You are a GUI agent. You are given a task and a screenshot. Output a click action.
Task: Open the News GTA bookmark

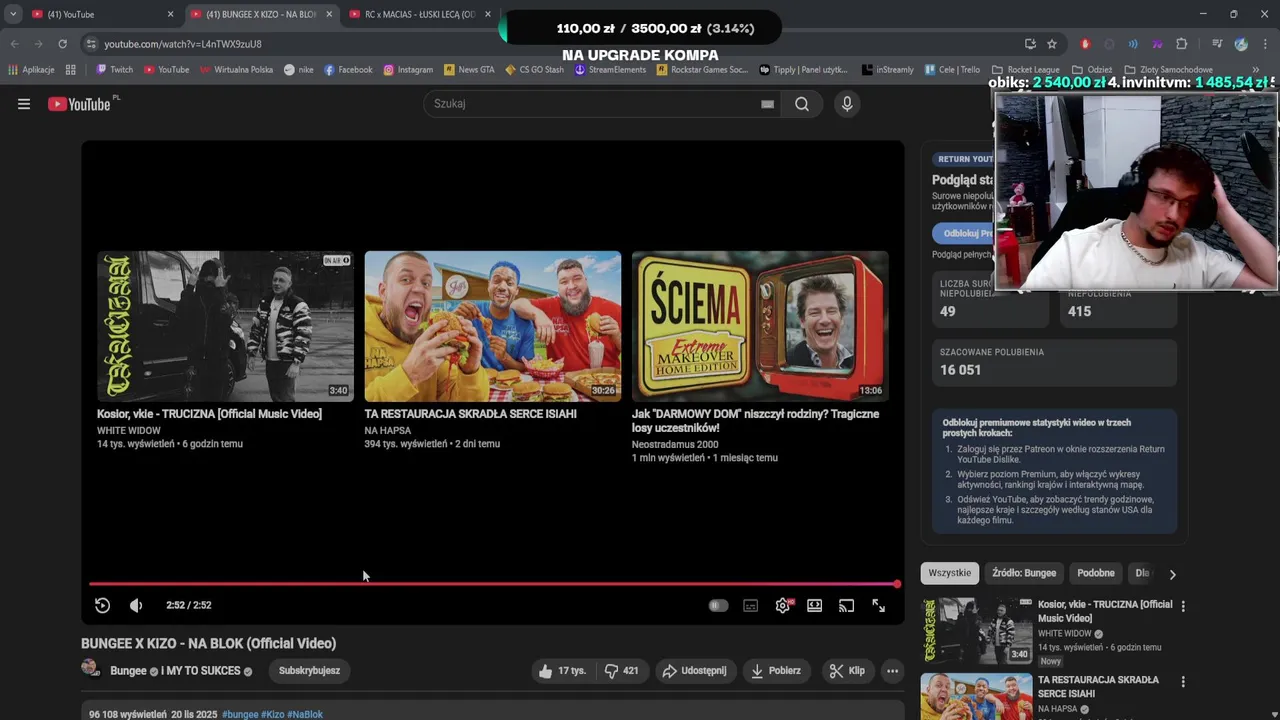click(x=469, y=70)
